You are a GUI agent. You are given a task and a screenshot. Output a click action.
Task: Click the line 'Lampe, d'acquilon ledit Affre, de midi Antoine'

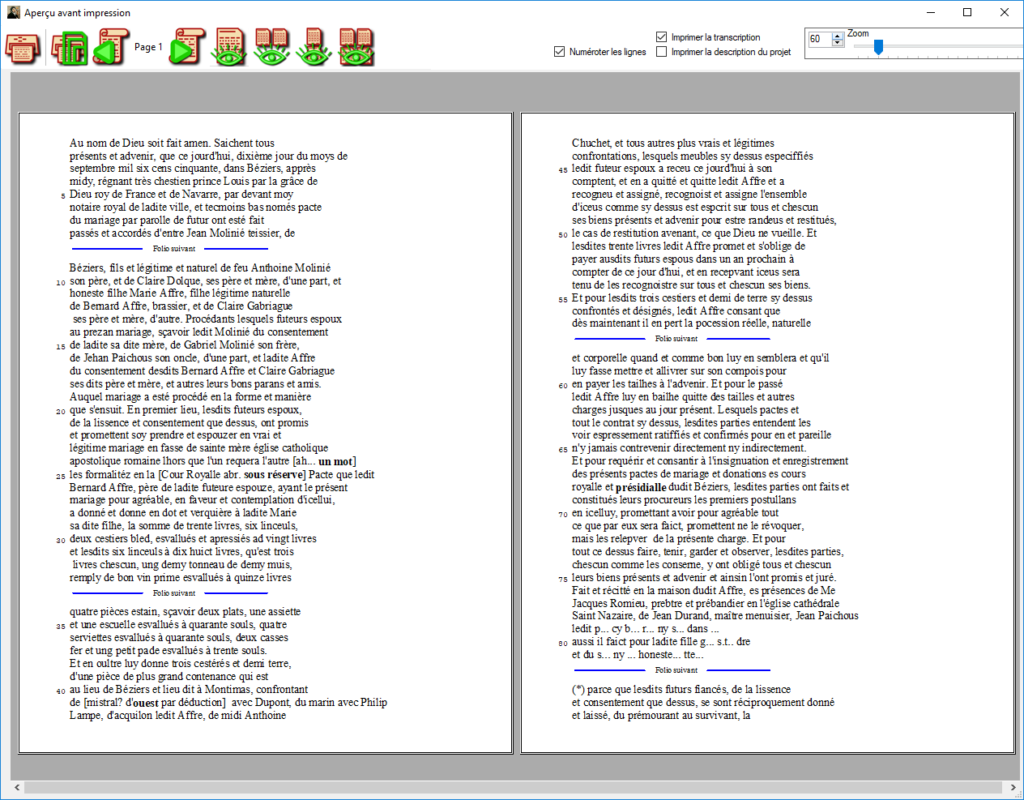click(178, 715)
